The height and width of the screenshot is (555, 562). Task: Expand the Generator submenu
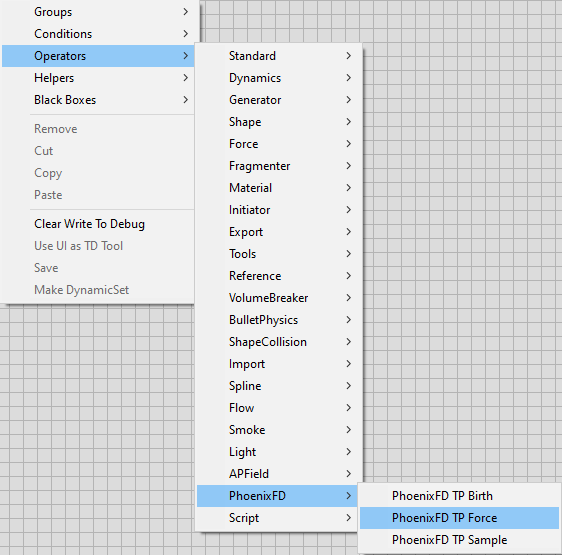click(x=278, y=100)
